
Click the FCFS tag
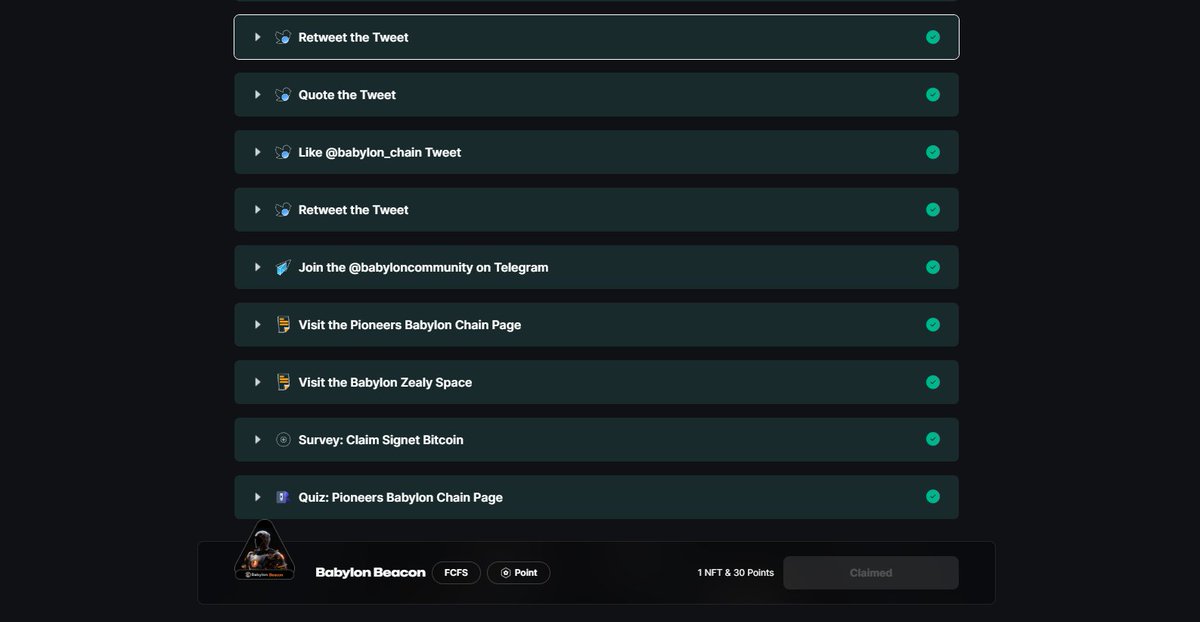coord(456,573)
